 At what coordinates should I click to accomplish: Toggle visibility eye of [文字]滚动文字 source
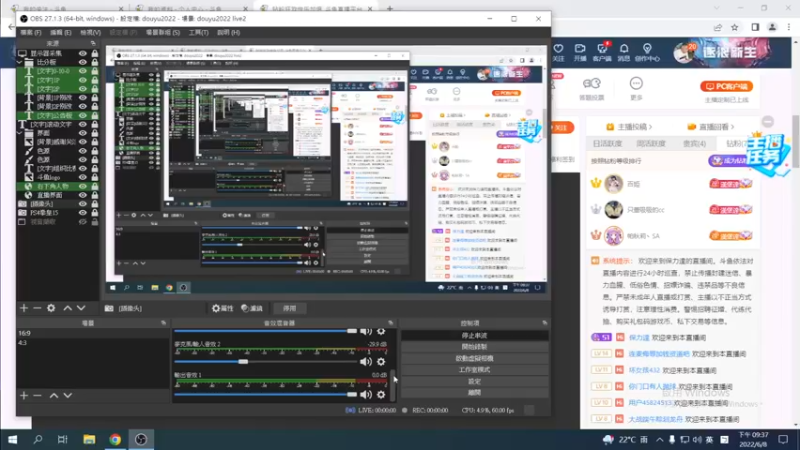(82, 124)
